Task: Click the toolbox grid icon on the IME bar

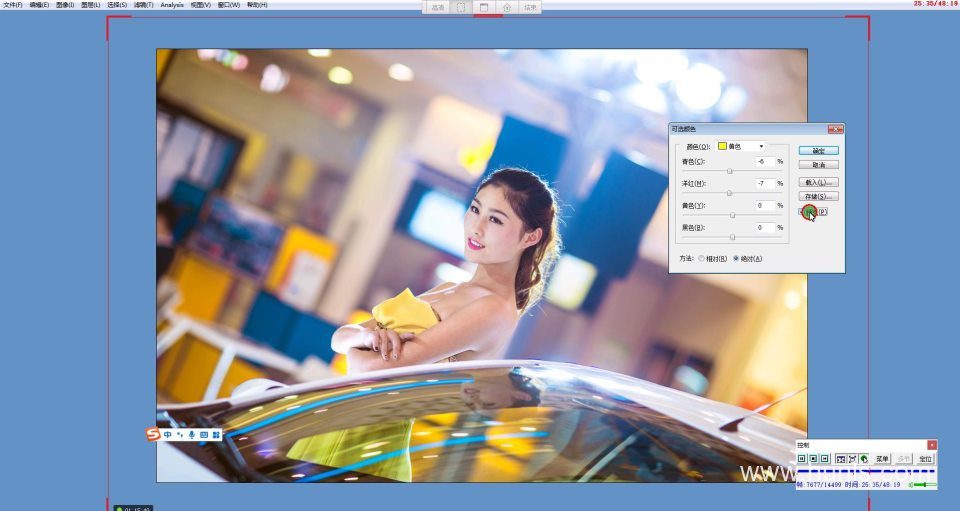Action: (216, 435)
